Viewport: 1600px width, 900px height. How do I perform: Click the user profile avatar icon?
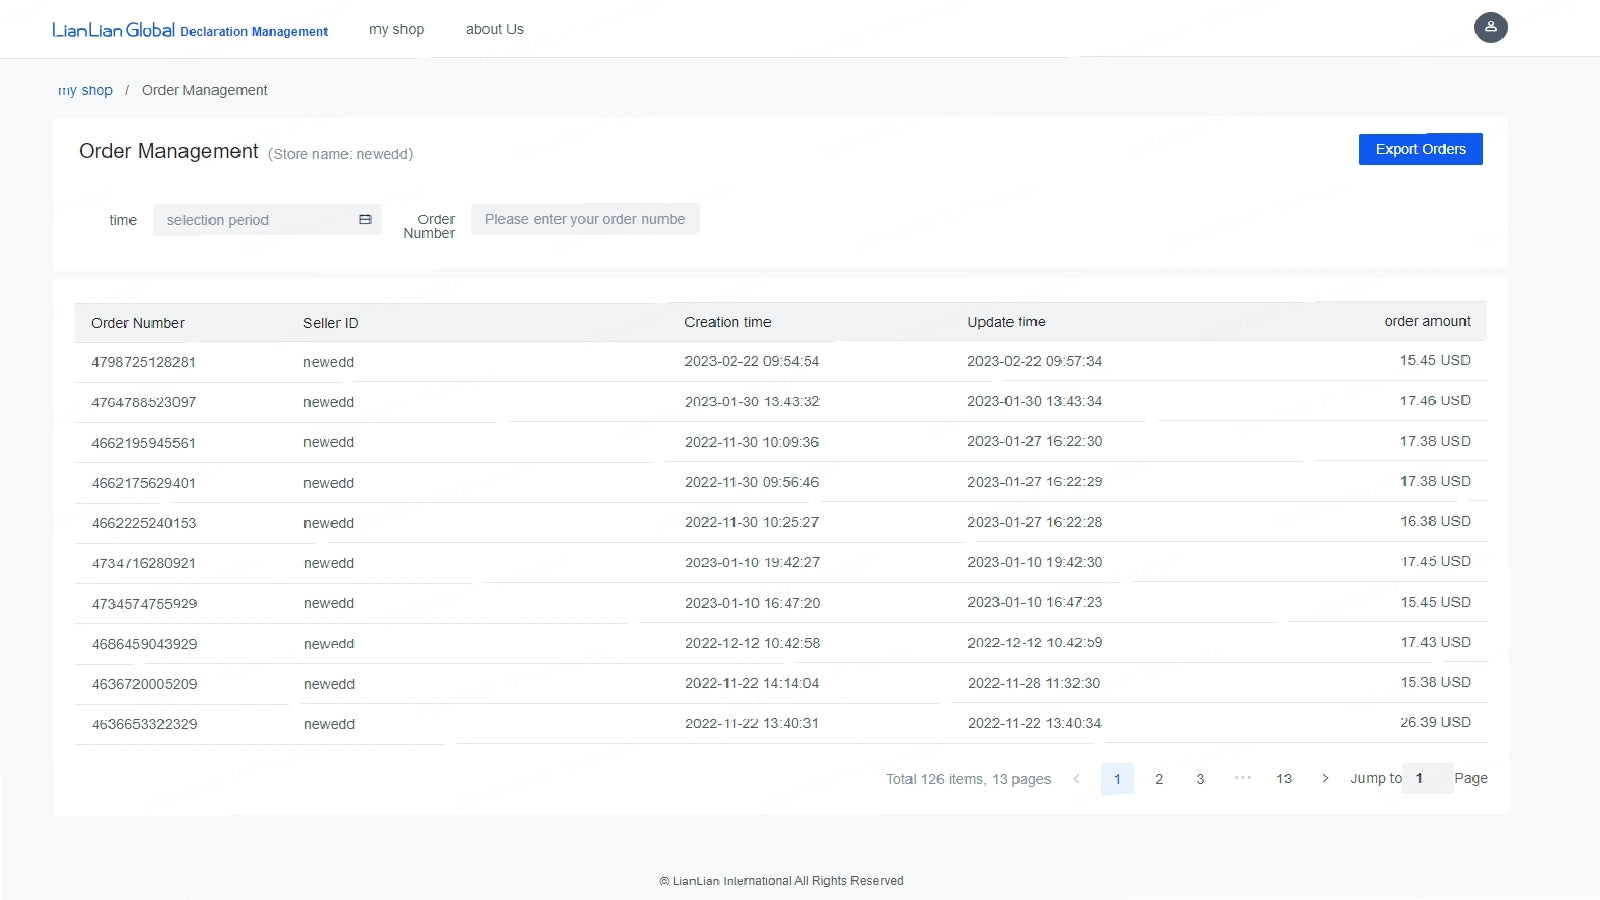click(1491, 27)
